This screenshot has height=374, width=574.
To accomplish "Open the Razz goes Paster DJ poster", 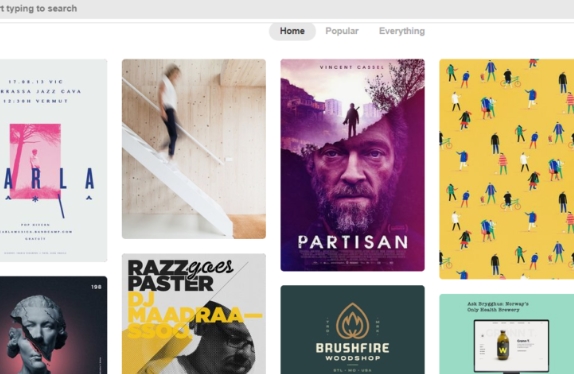I will click(194, 314).
